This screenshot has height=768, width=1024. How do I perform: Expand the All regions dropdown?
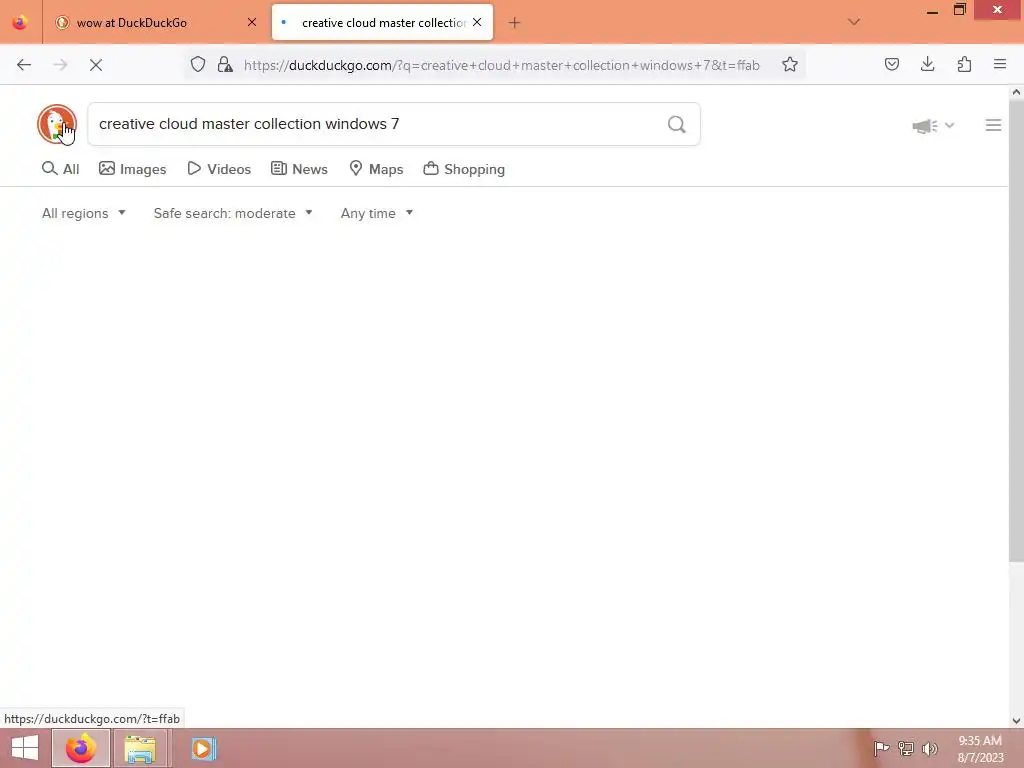84,213
